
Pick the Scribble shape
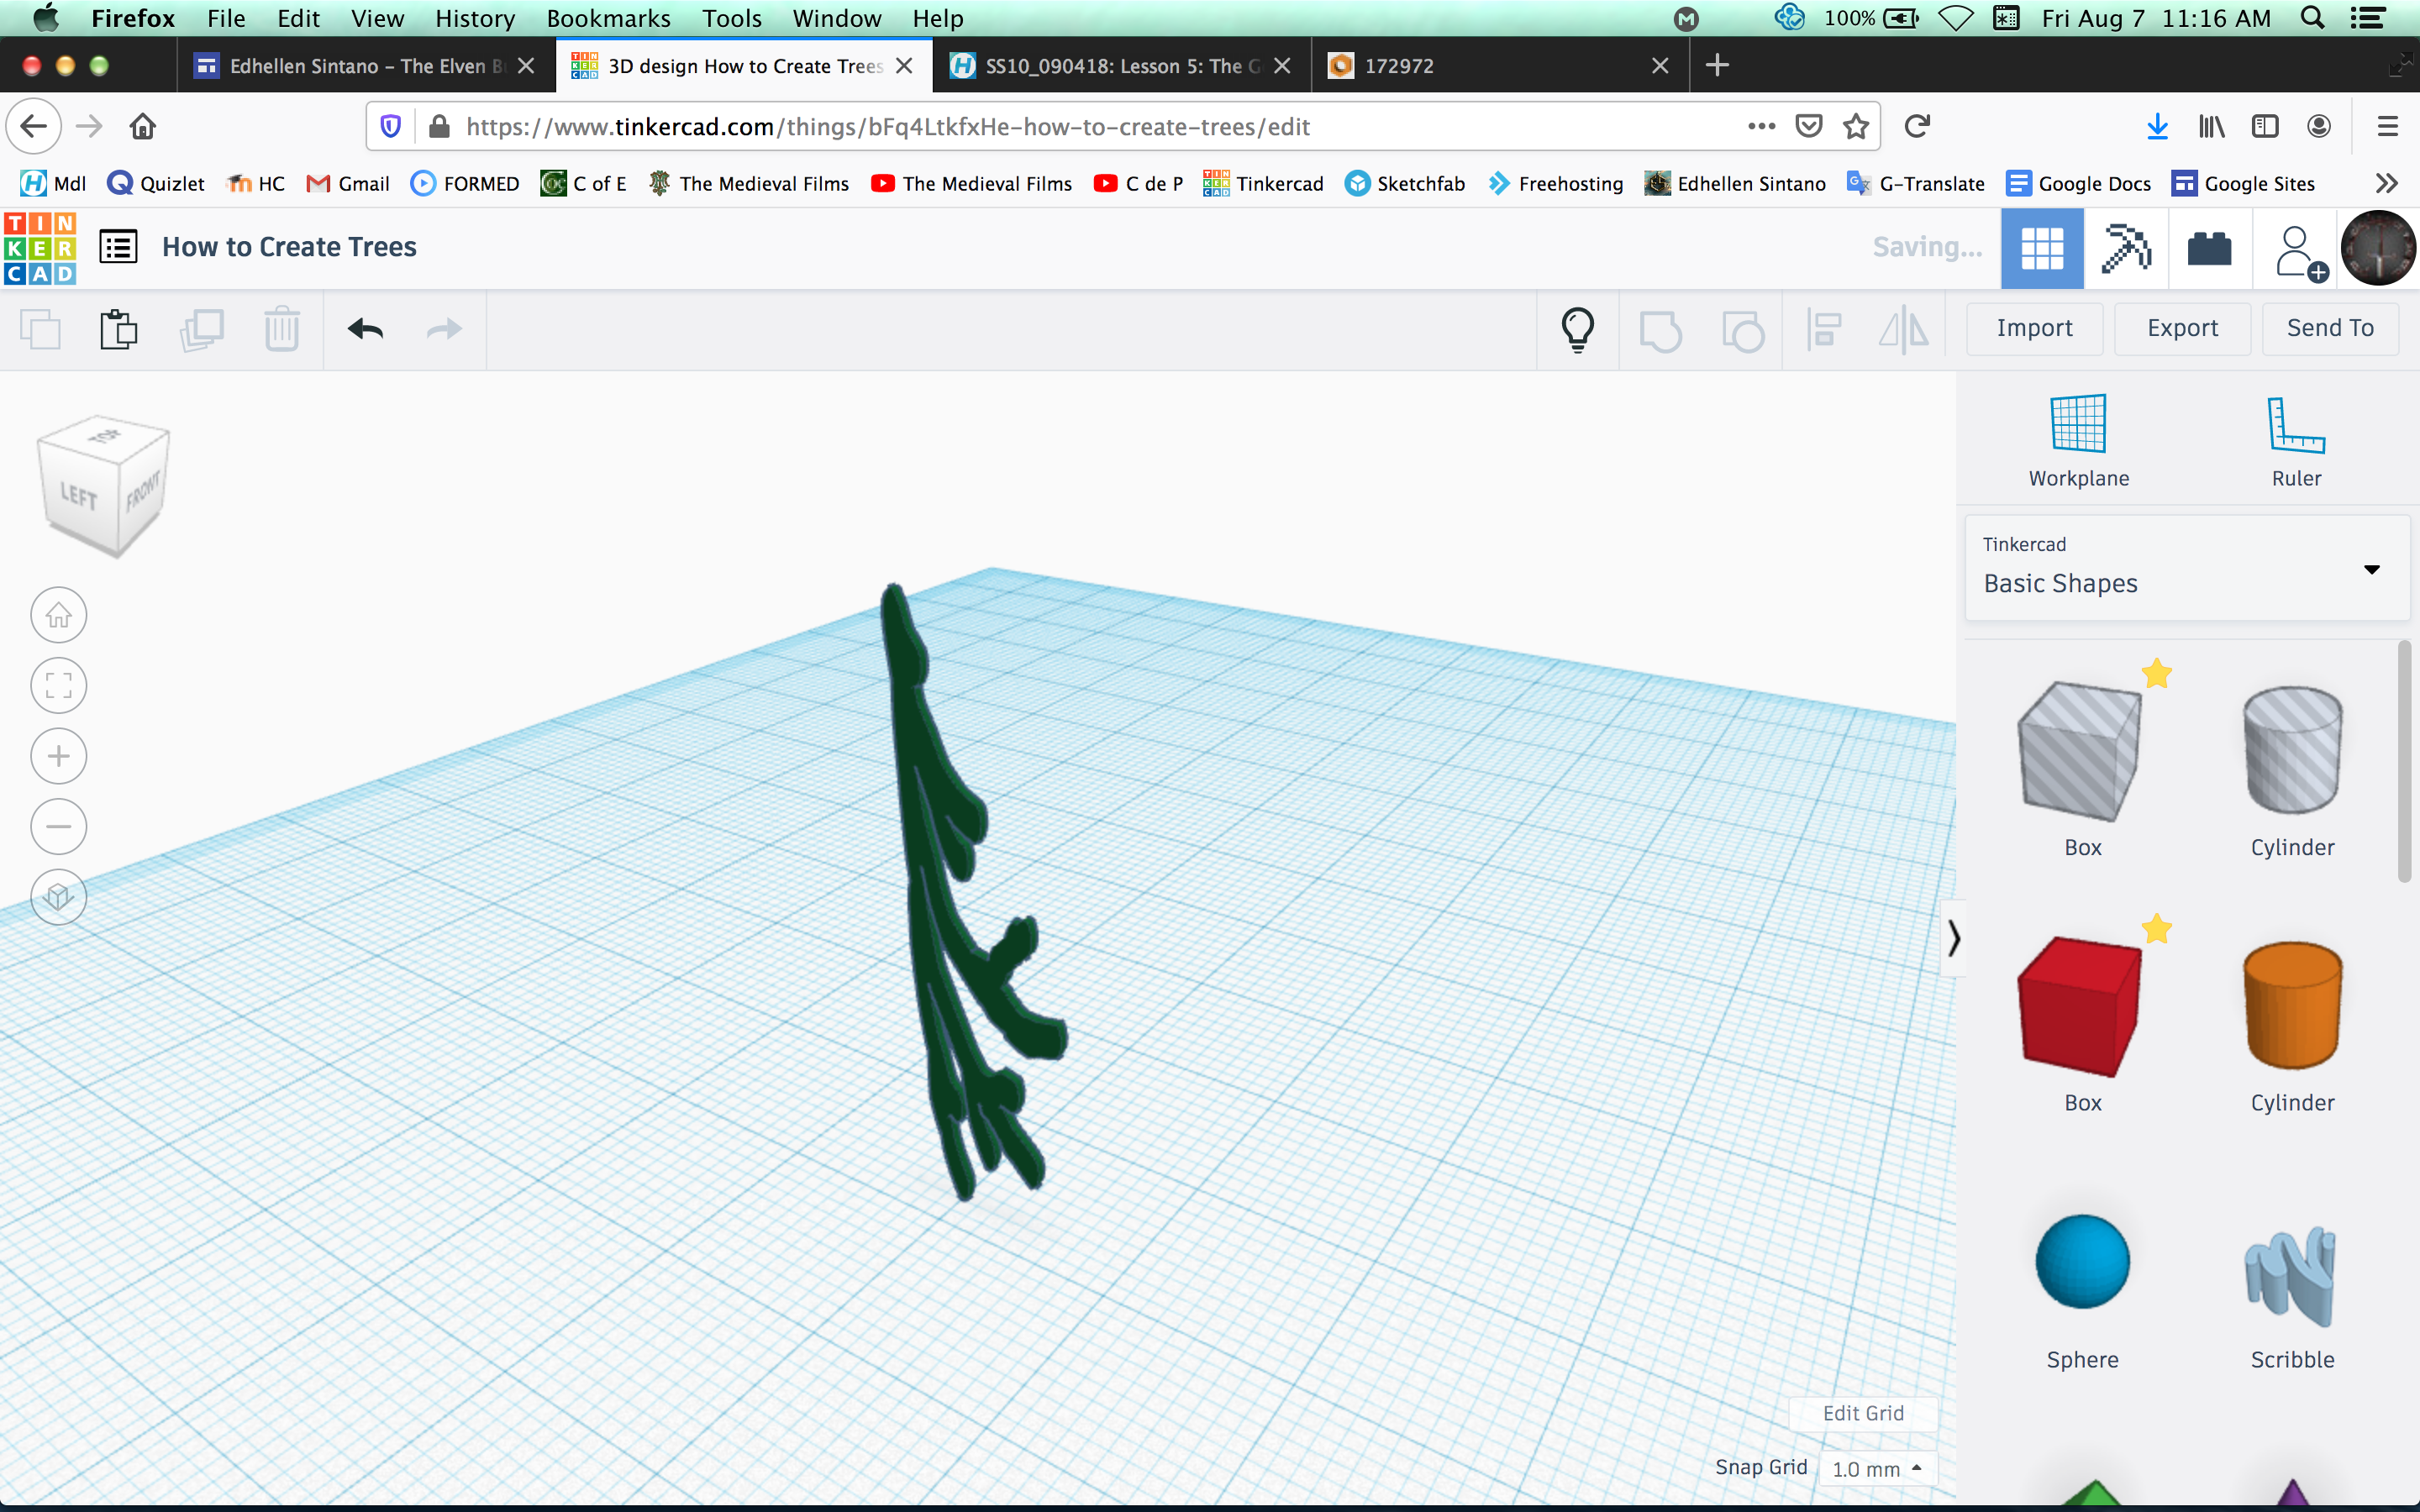coord(2291,1275)
